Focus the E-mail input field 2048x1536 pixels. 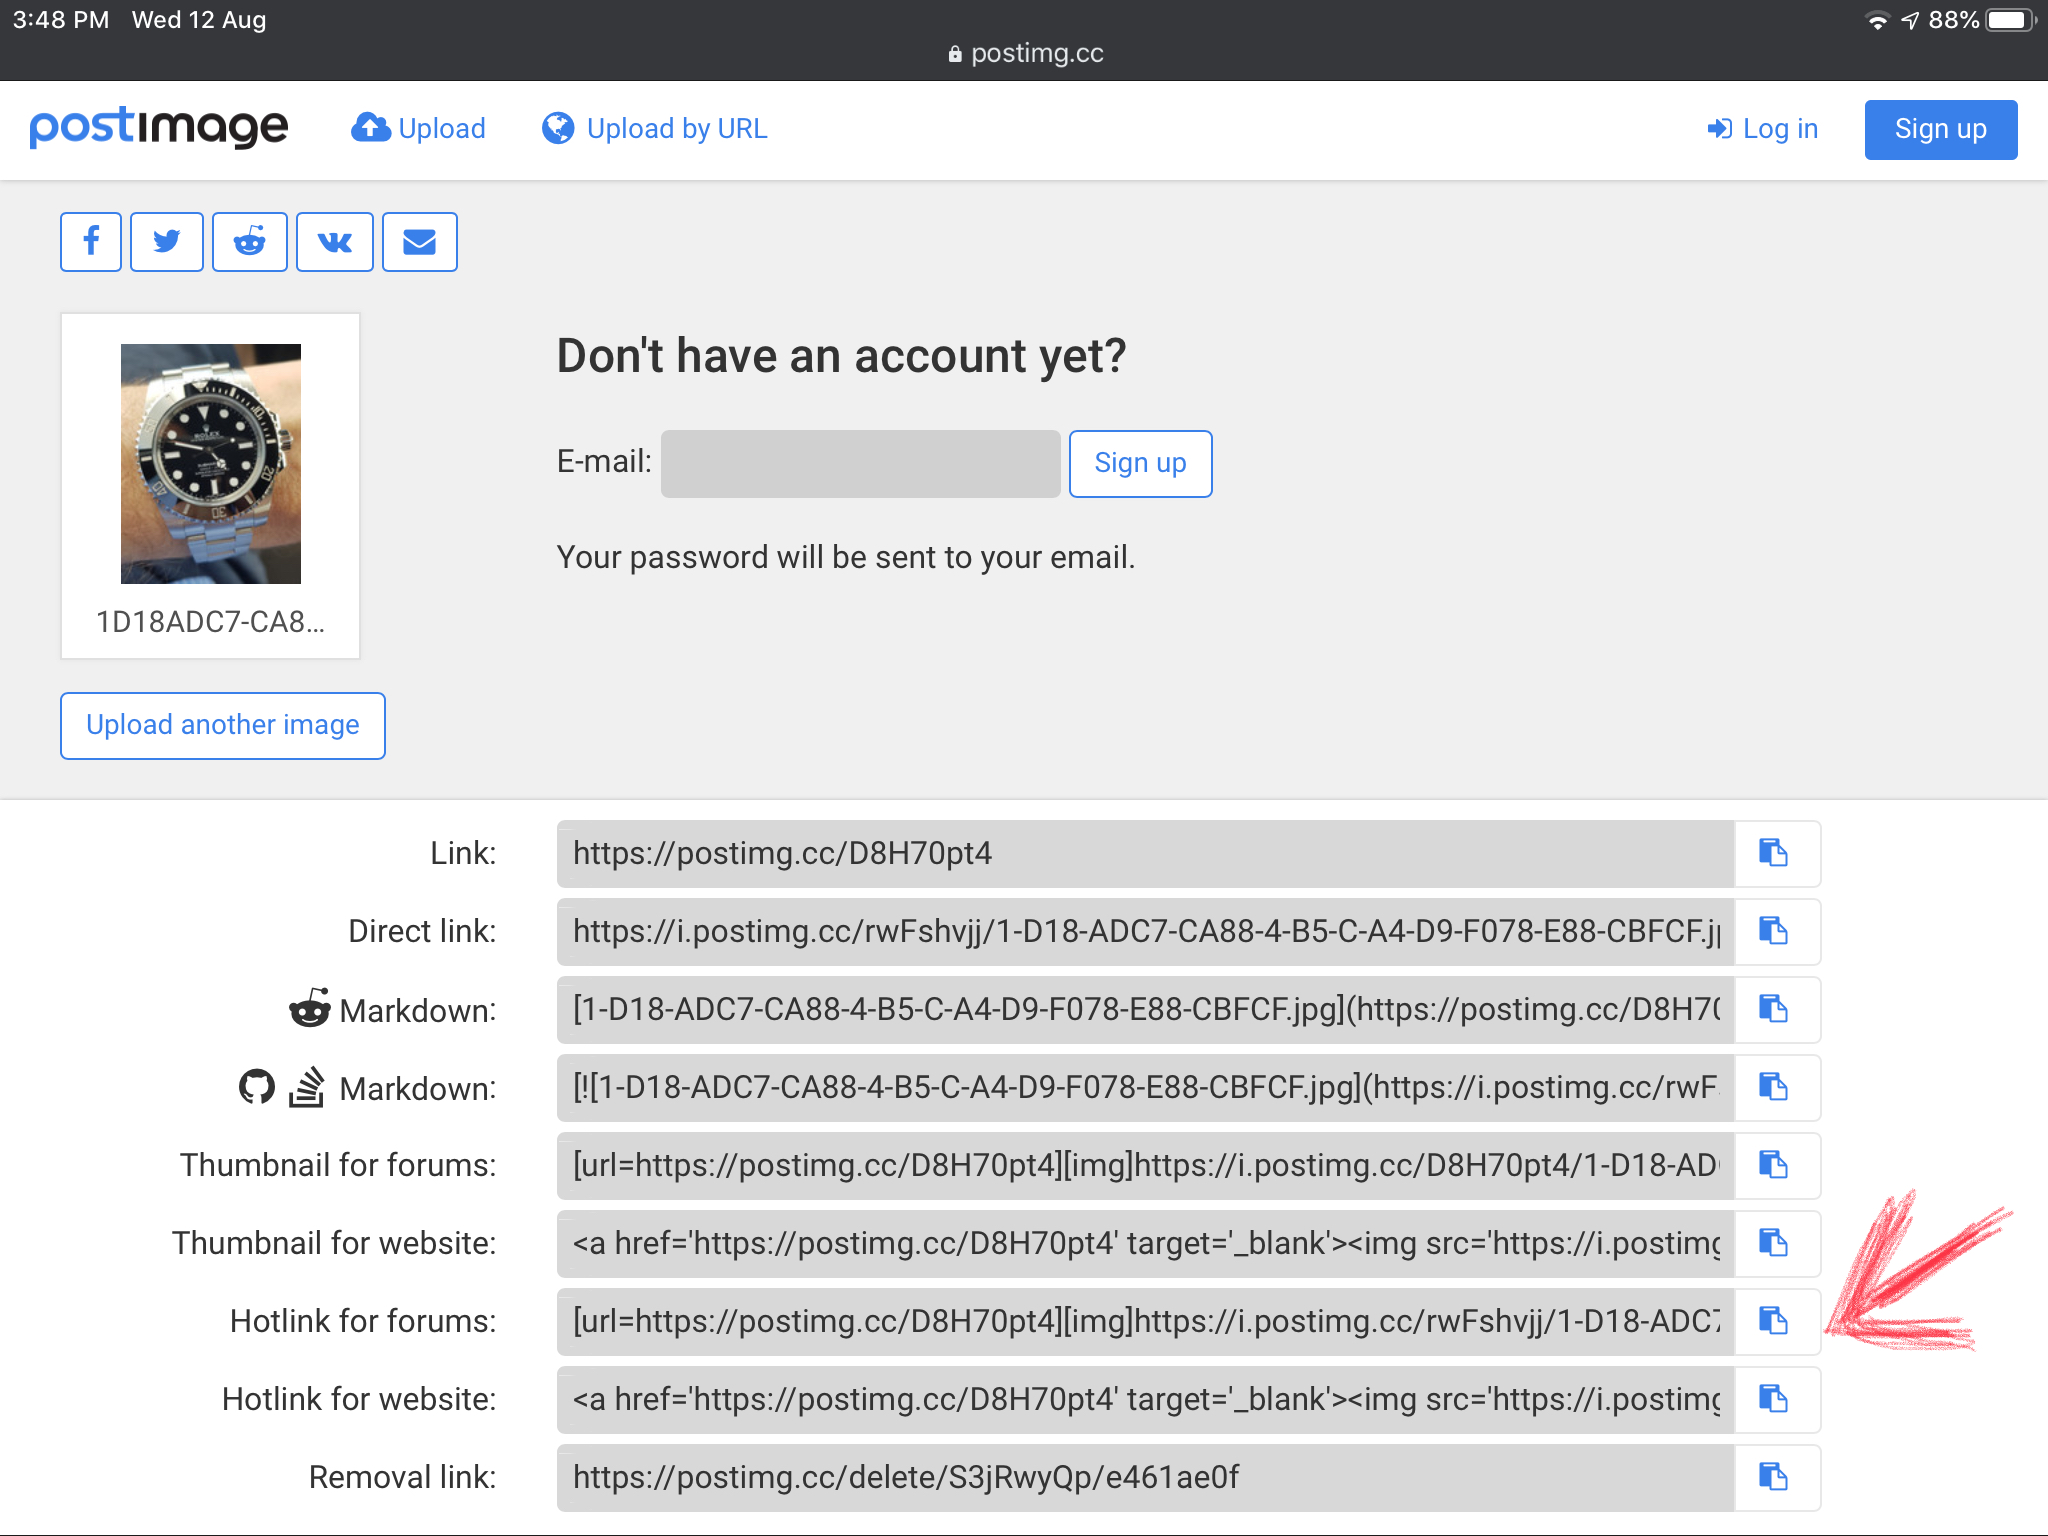(860, 464)
